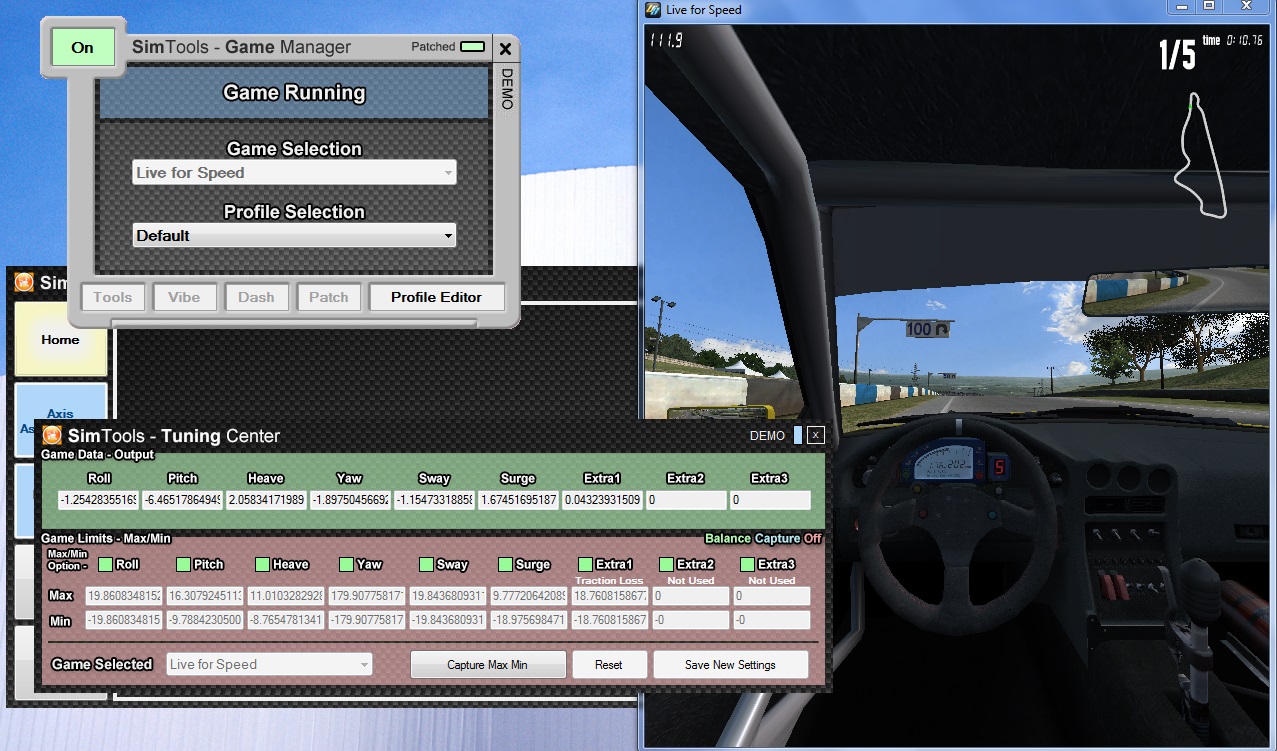Click the Pitch Max limit field
Screen dimensions: 1277x751
click(x=206, y=596)
